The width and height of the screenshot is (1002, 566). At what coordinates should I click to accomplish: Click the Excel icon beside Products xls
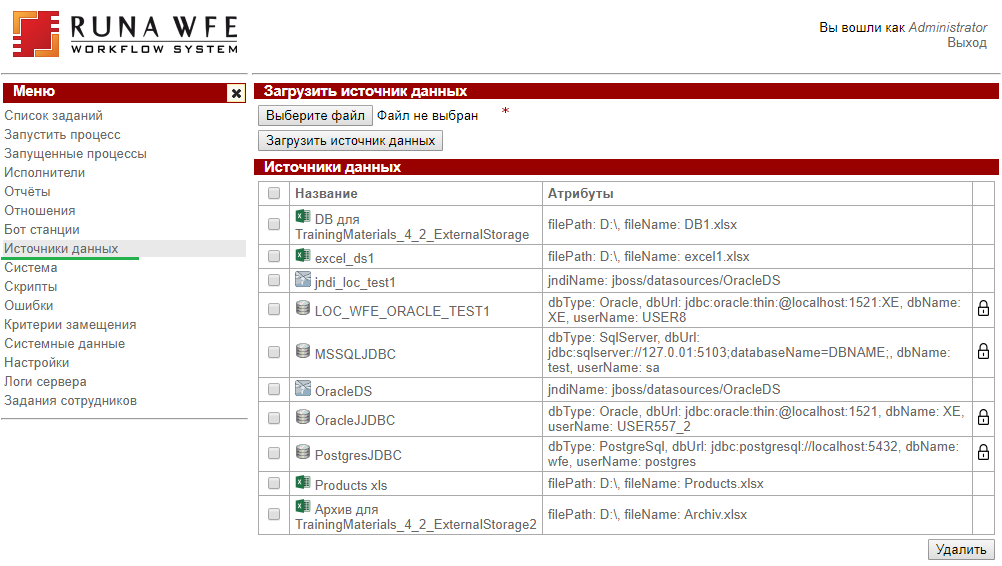pyautogui.click(x=303, y=482)
